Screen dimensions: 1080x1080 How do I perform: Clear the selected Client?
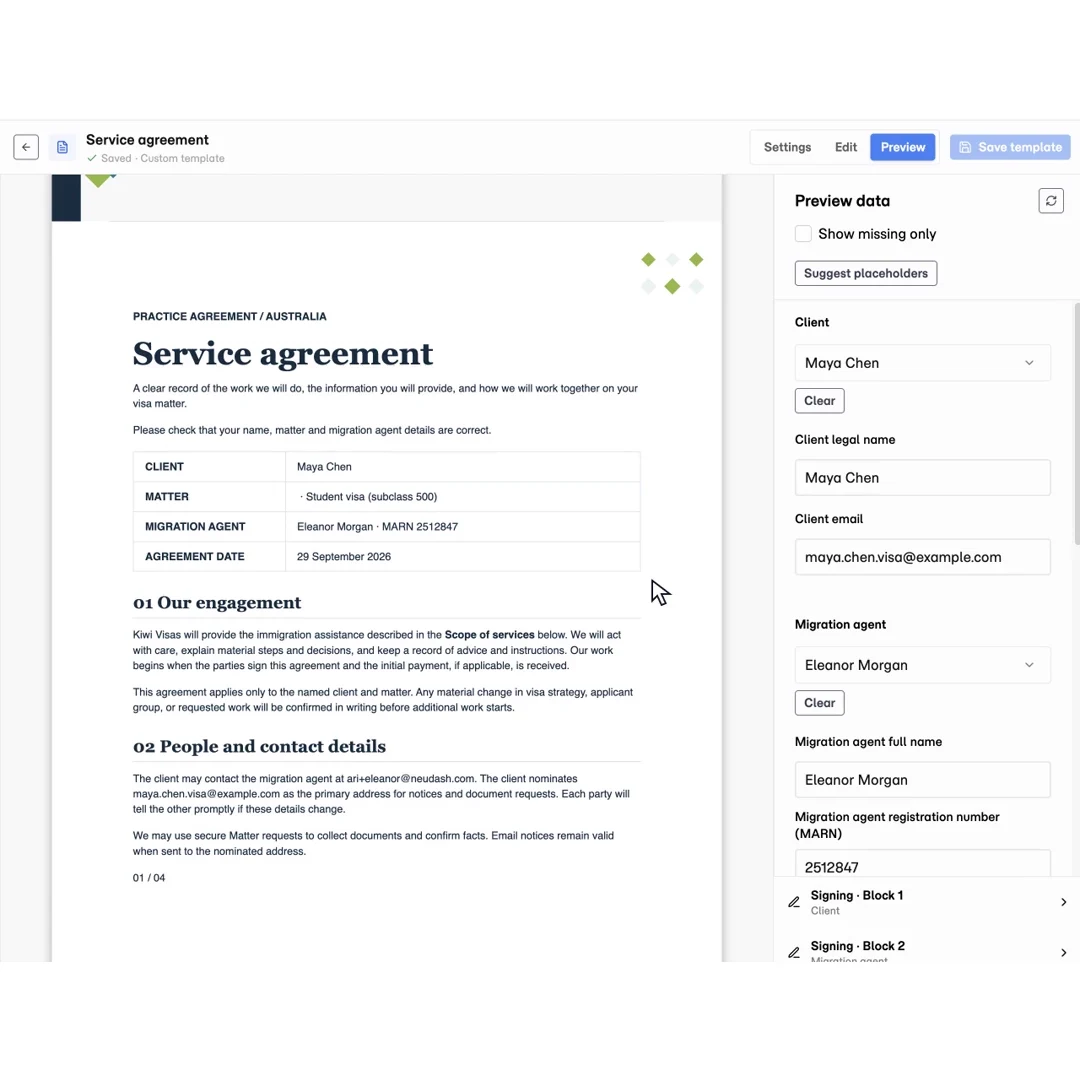pos(819,401)
